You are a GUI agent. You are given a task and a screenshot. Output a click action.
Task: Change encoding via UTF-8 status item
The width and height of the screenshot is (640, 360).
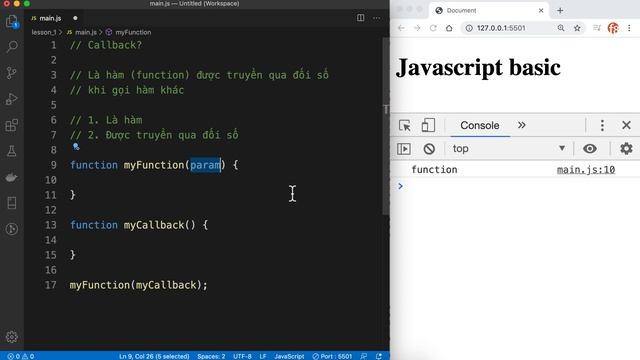pos(242,356)
